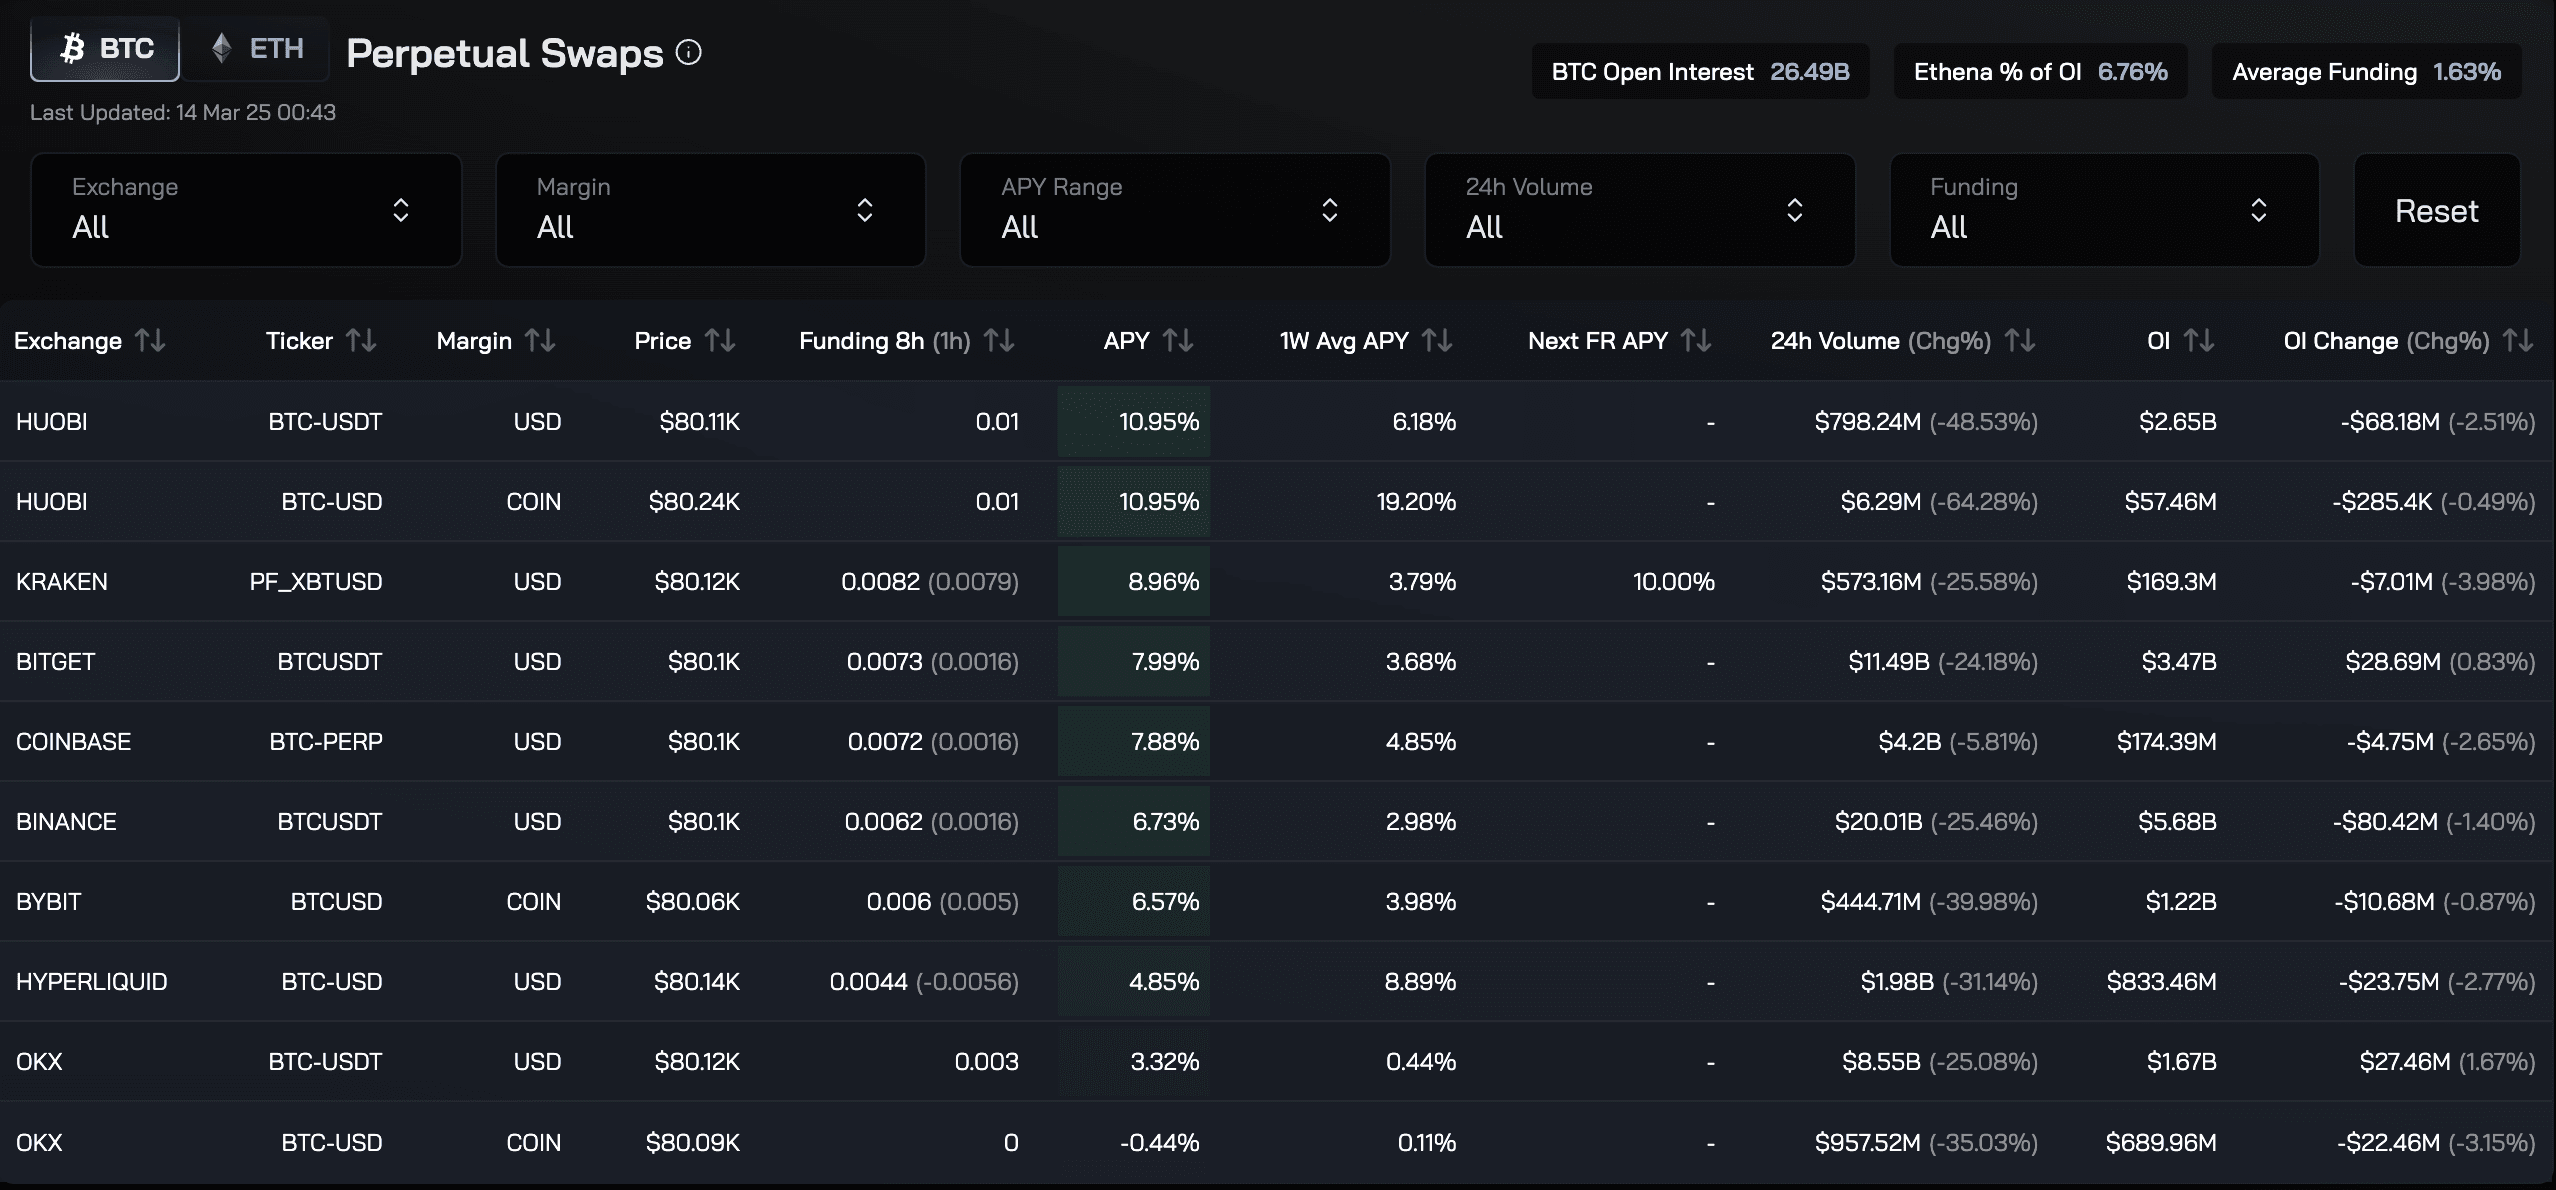Click the BTCUSD ticker in BYBIT row

click(337, 902)
